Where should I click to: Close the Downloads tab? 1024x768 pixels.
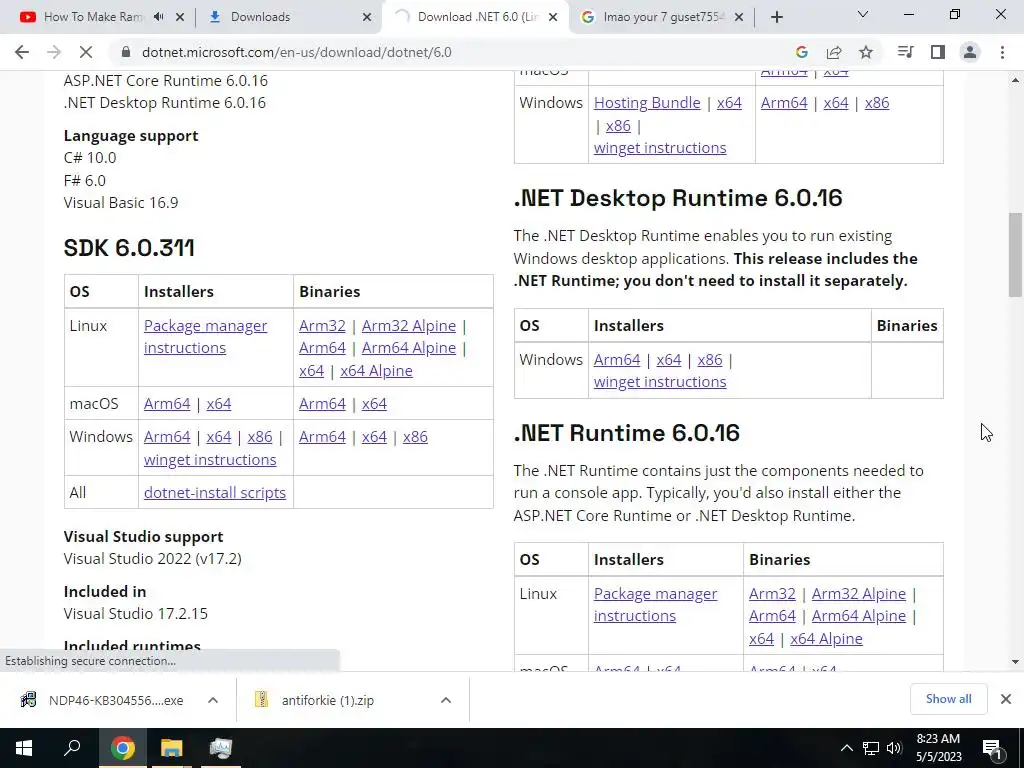coord(367,17)
